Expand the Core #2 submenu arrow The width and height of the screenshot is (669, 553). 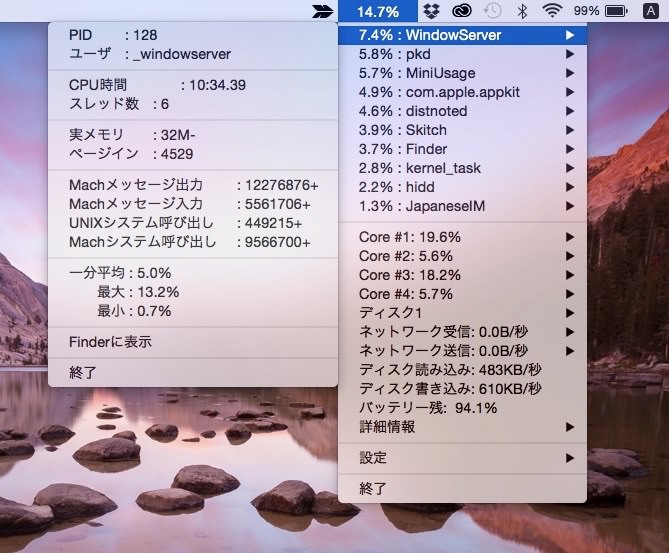(570, 256)
